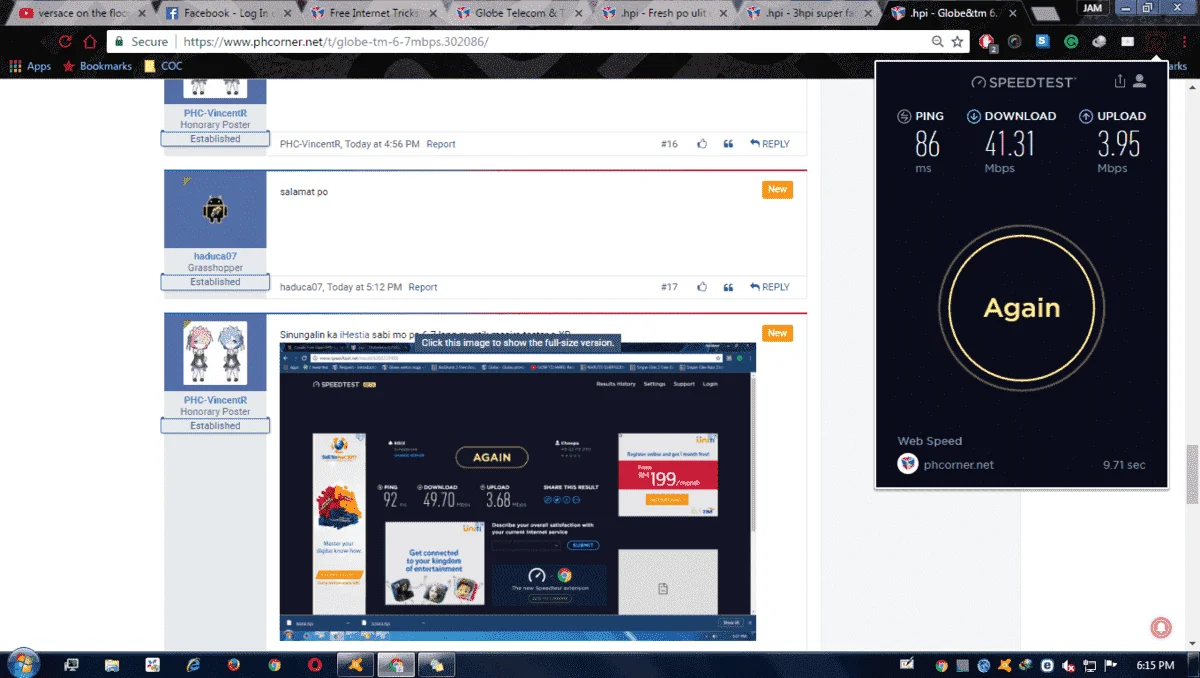
Task: Switch to the '.hpi - Fresh po ulit' tab
Action: (663, 14)
